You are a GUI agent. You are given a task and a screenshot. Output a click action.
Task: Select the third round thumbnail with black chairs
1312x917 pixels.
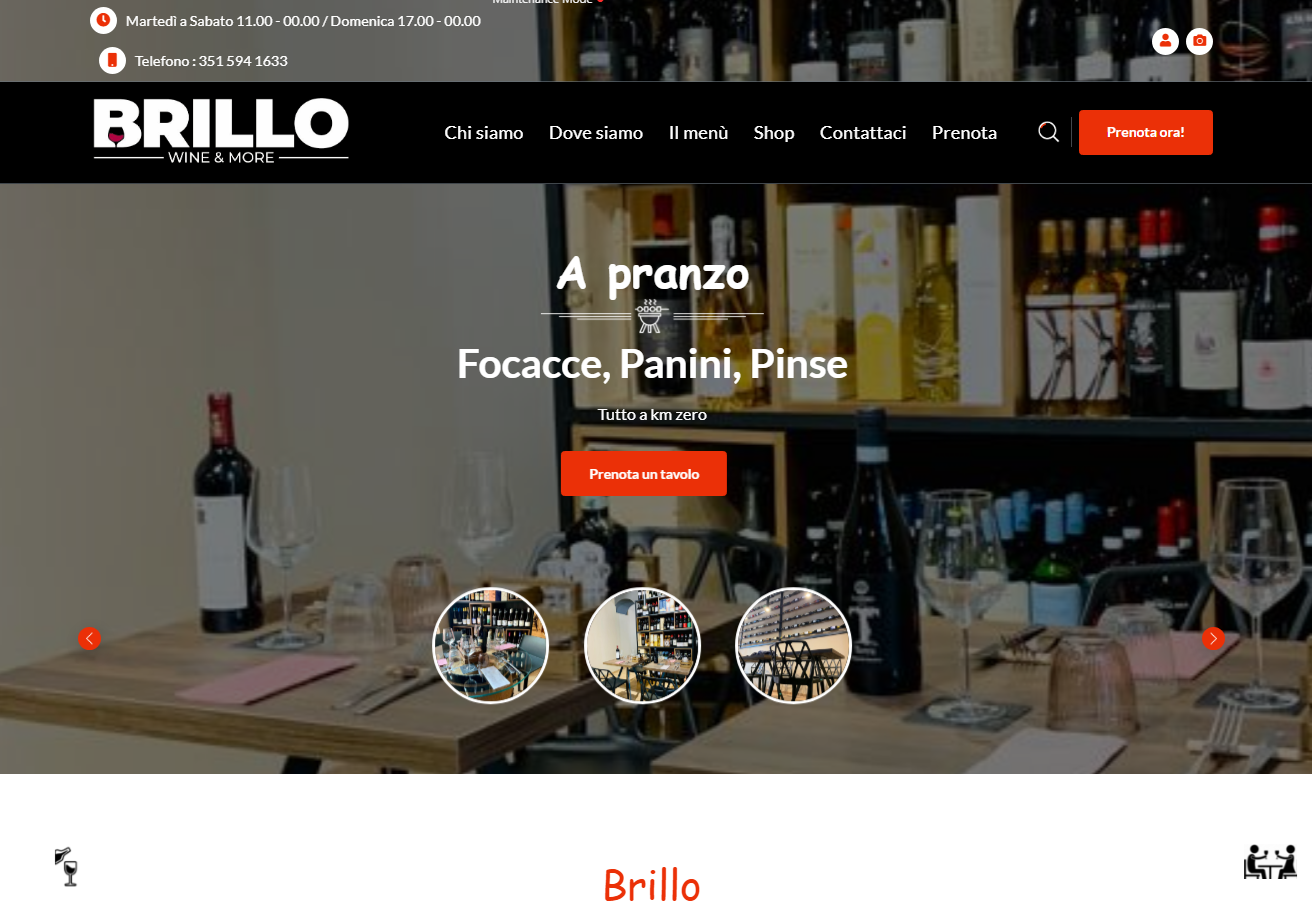pyautogui.click(x=793, y=645)
